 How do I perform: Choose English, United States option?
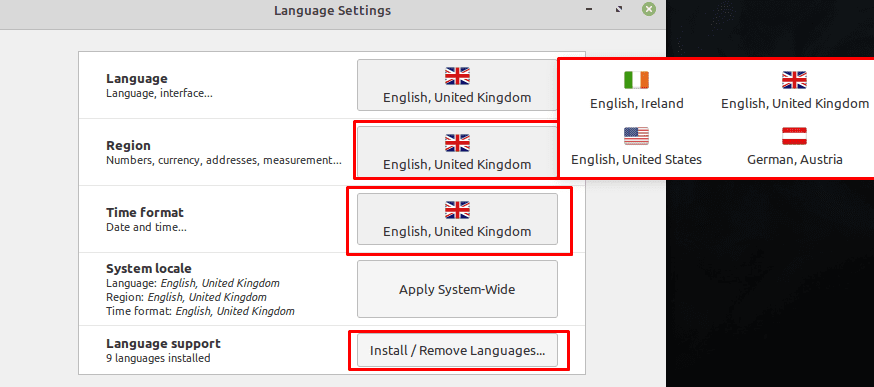click(637, 146)
